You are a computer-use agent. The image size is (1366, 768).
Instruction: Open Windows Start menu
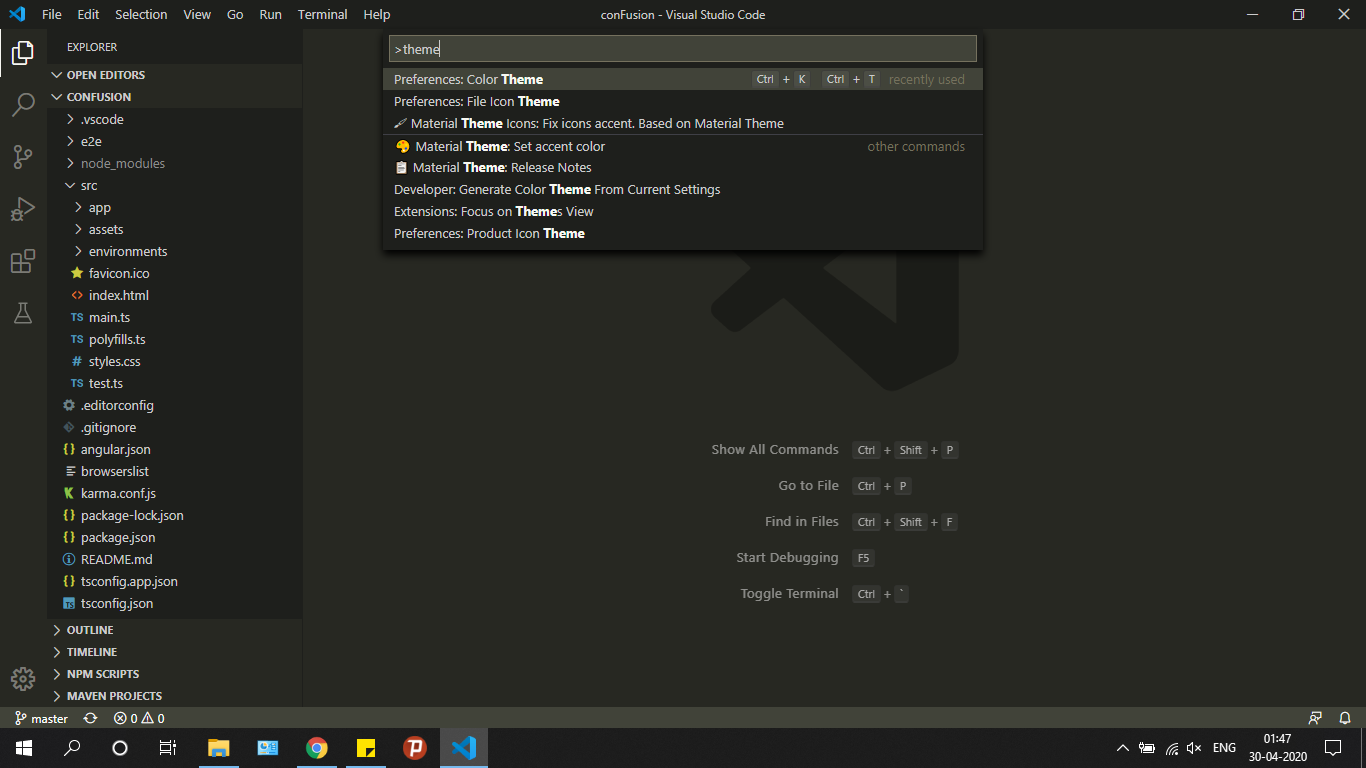click(24, 748)
